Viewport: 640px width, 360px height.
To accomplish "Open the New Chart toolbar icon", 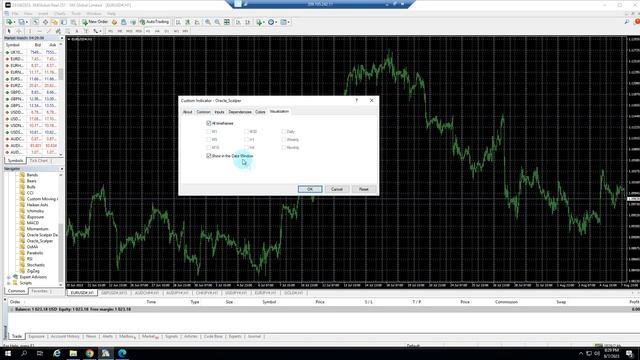I will click(9, 22).
